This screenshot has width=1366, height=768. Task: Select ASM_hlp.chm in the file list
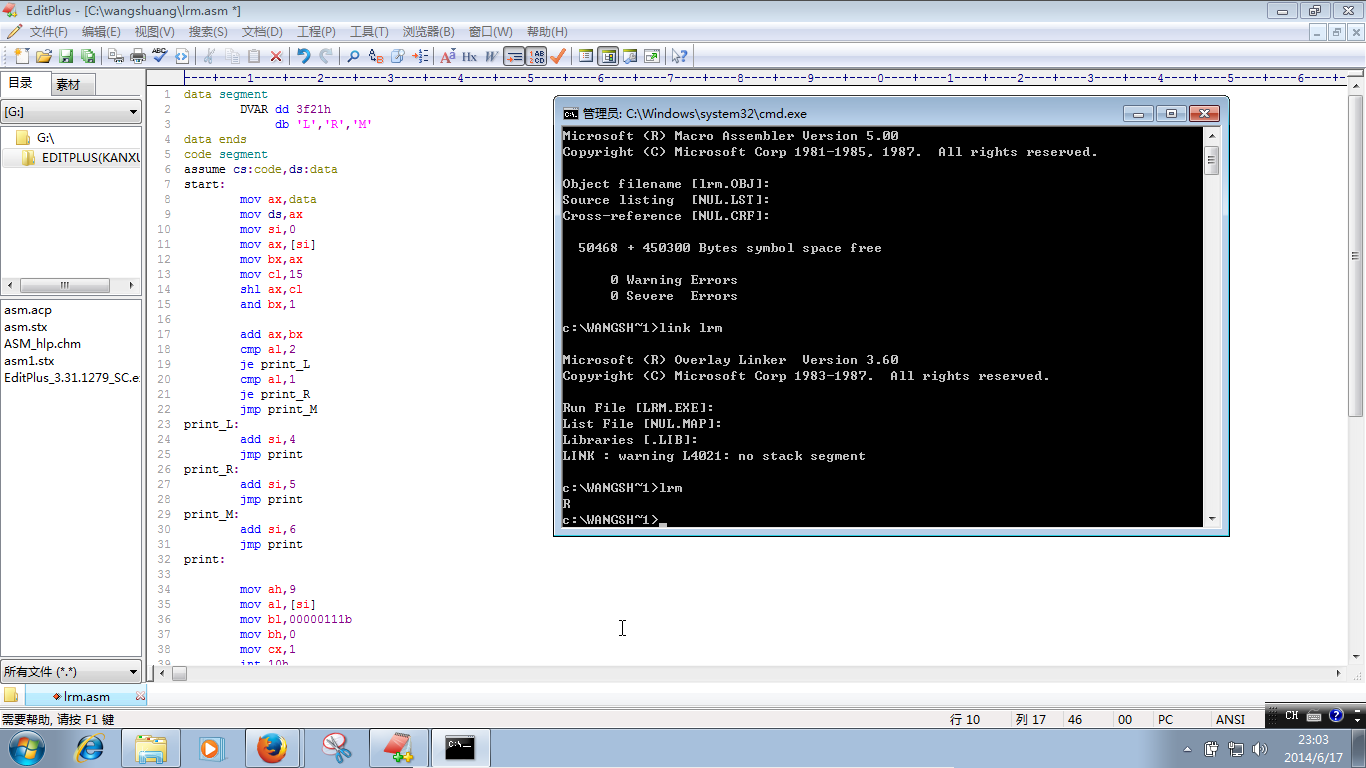tap(43, 344)
